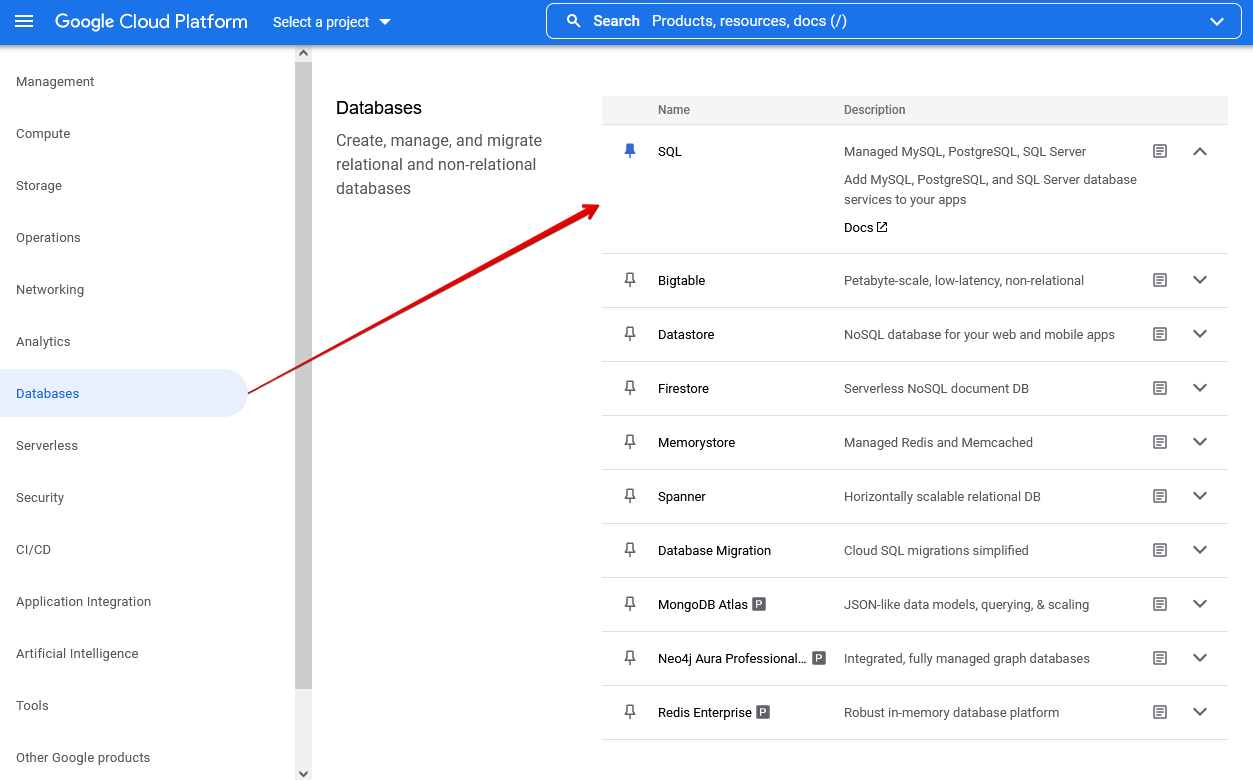The height and width of the screenshot is (780, 1253).
Task: Pin Database Migration to the menu
Action: [x=630, y=550]
